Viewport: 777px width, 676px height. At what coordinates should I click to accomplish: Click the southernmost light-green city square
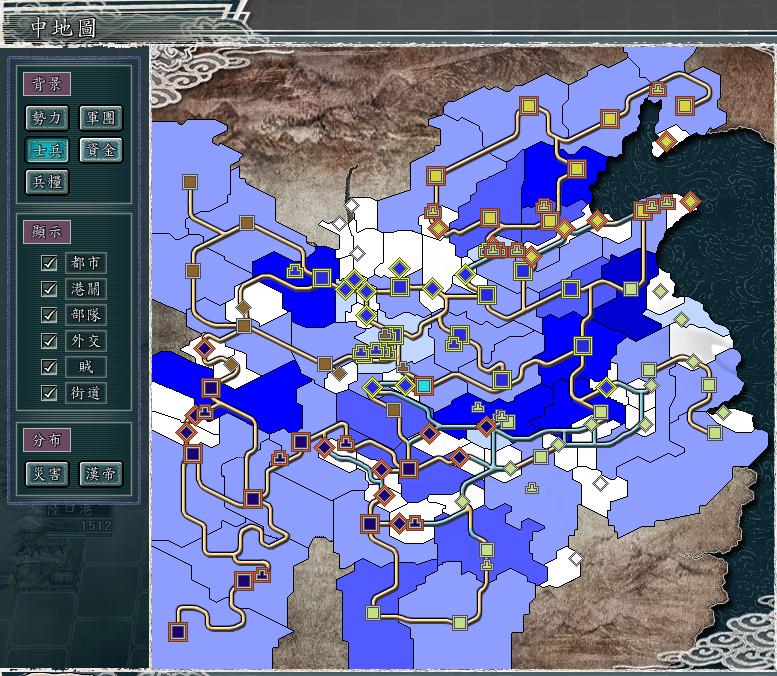click(460, 622)
